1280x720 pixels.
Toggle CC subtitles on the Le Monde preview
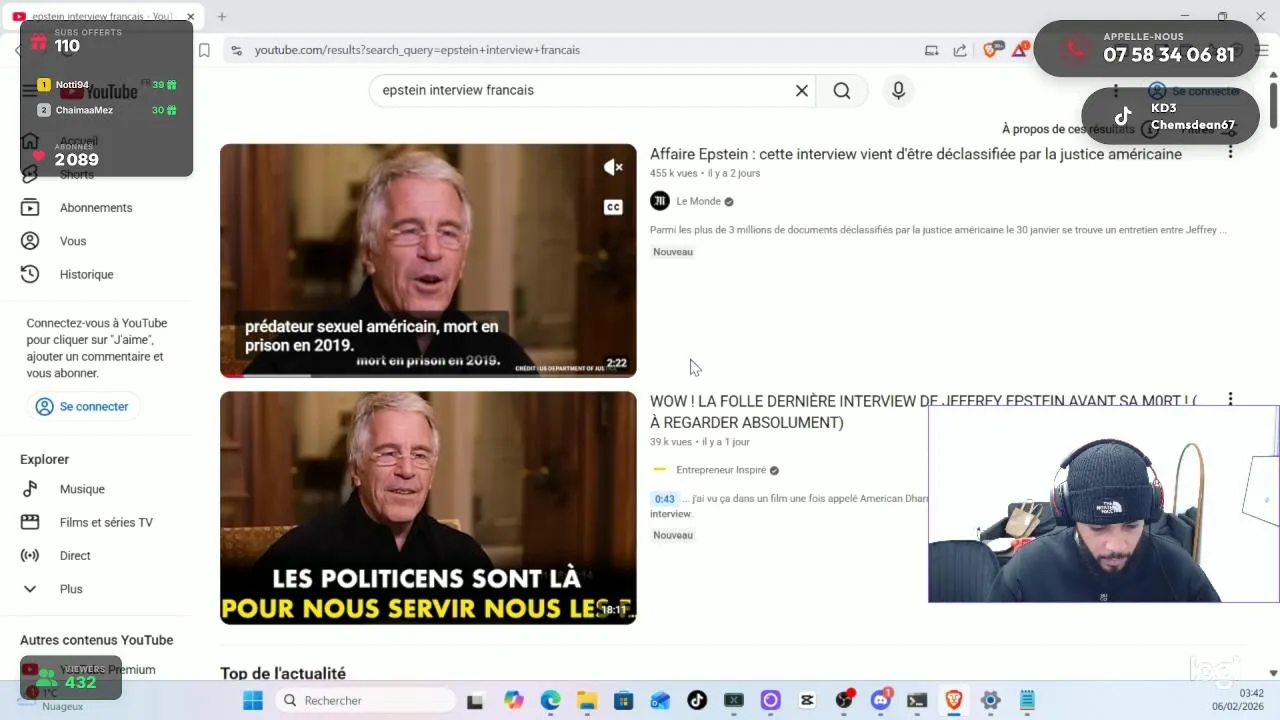coord(613,207)
